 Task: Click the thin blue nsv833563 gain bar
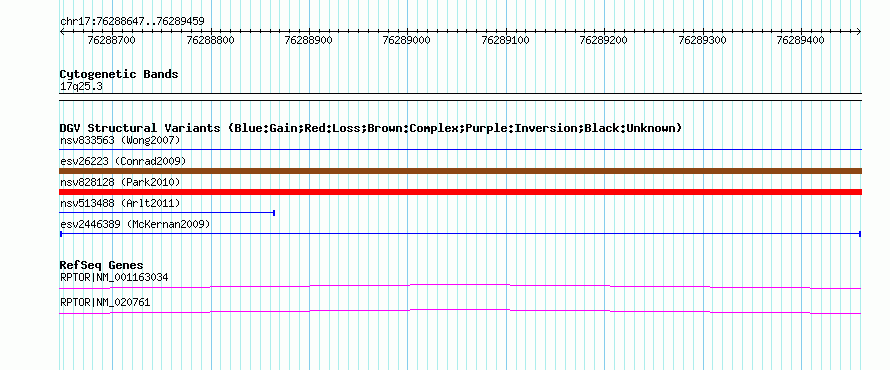461,149
